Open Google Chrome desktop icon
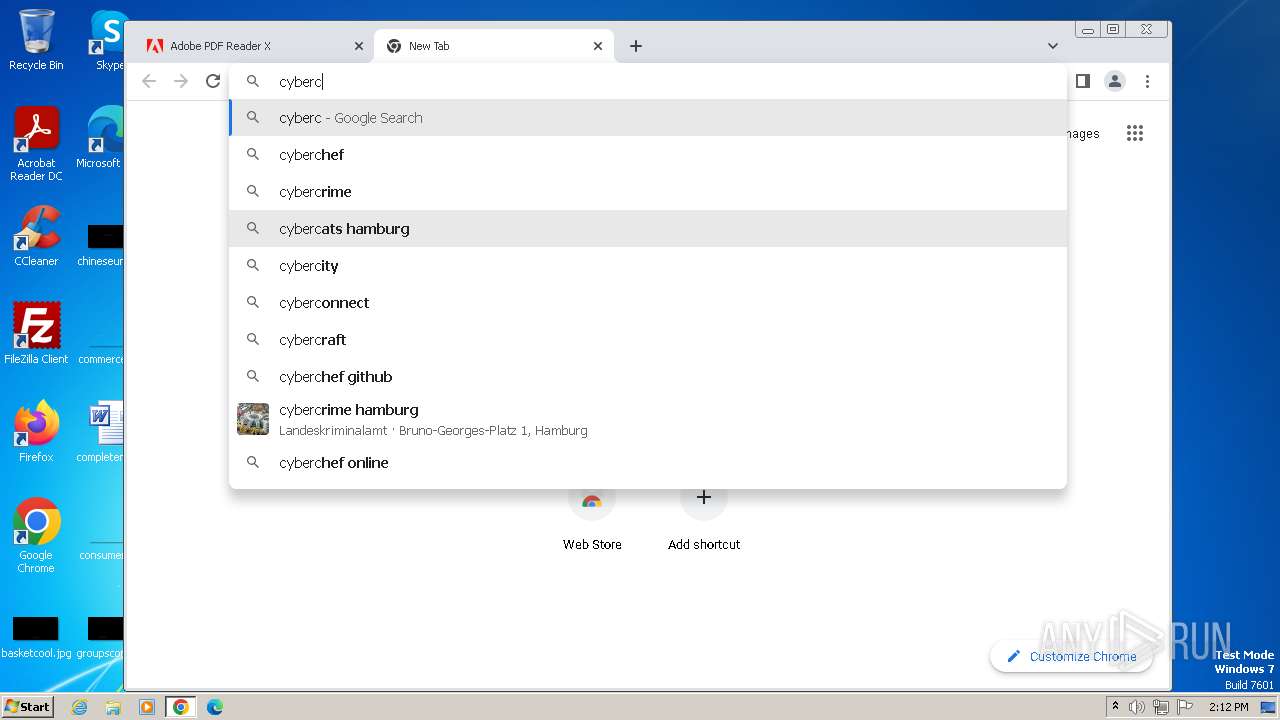Screen dimensions: 1280x720 tap(36, 536)
